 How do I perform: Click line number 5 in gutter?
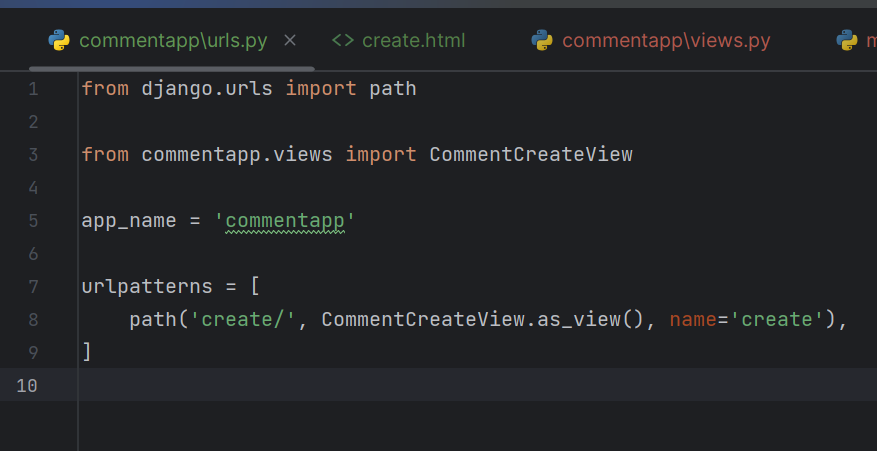coord(33,220)
